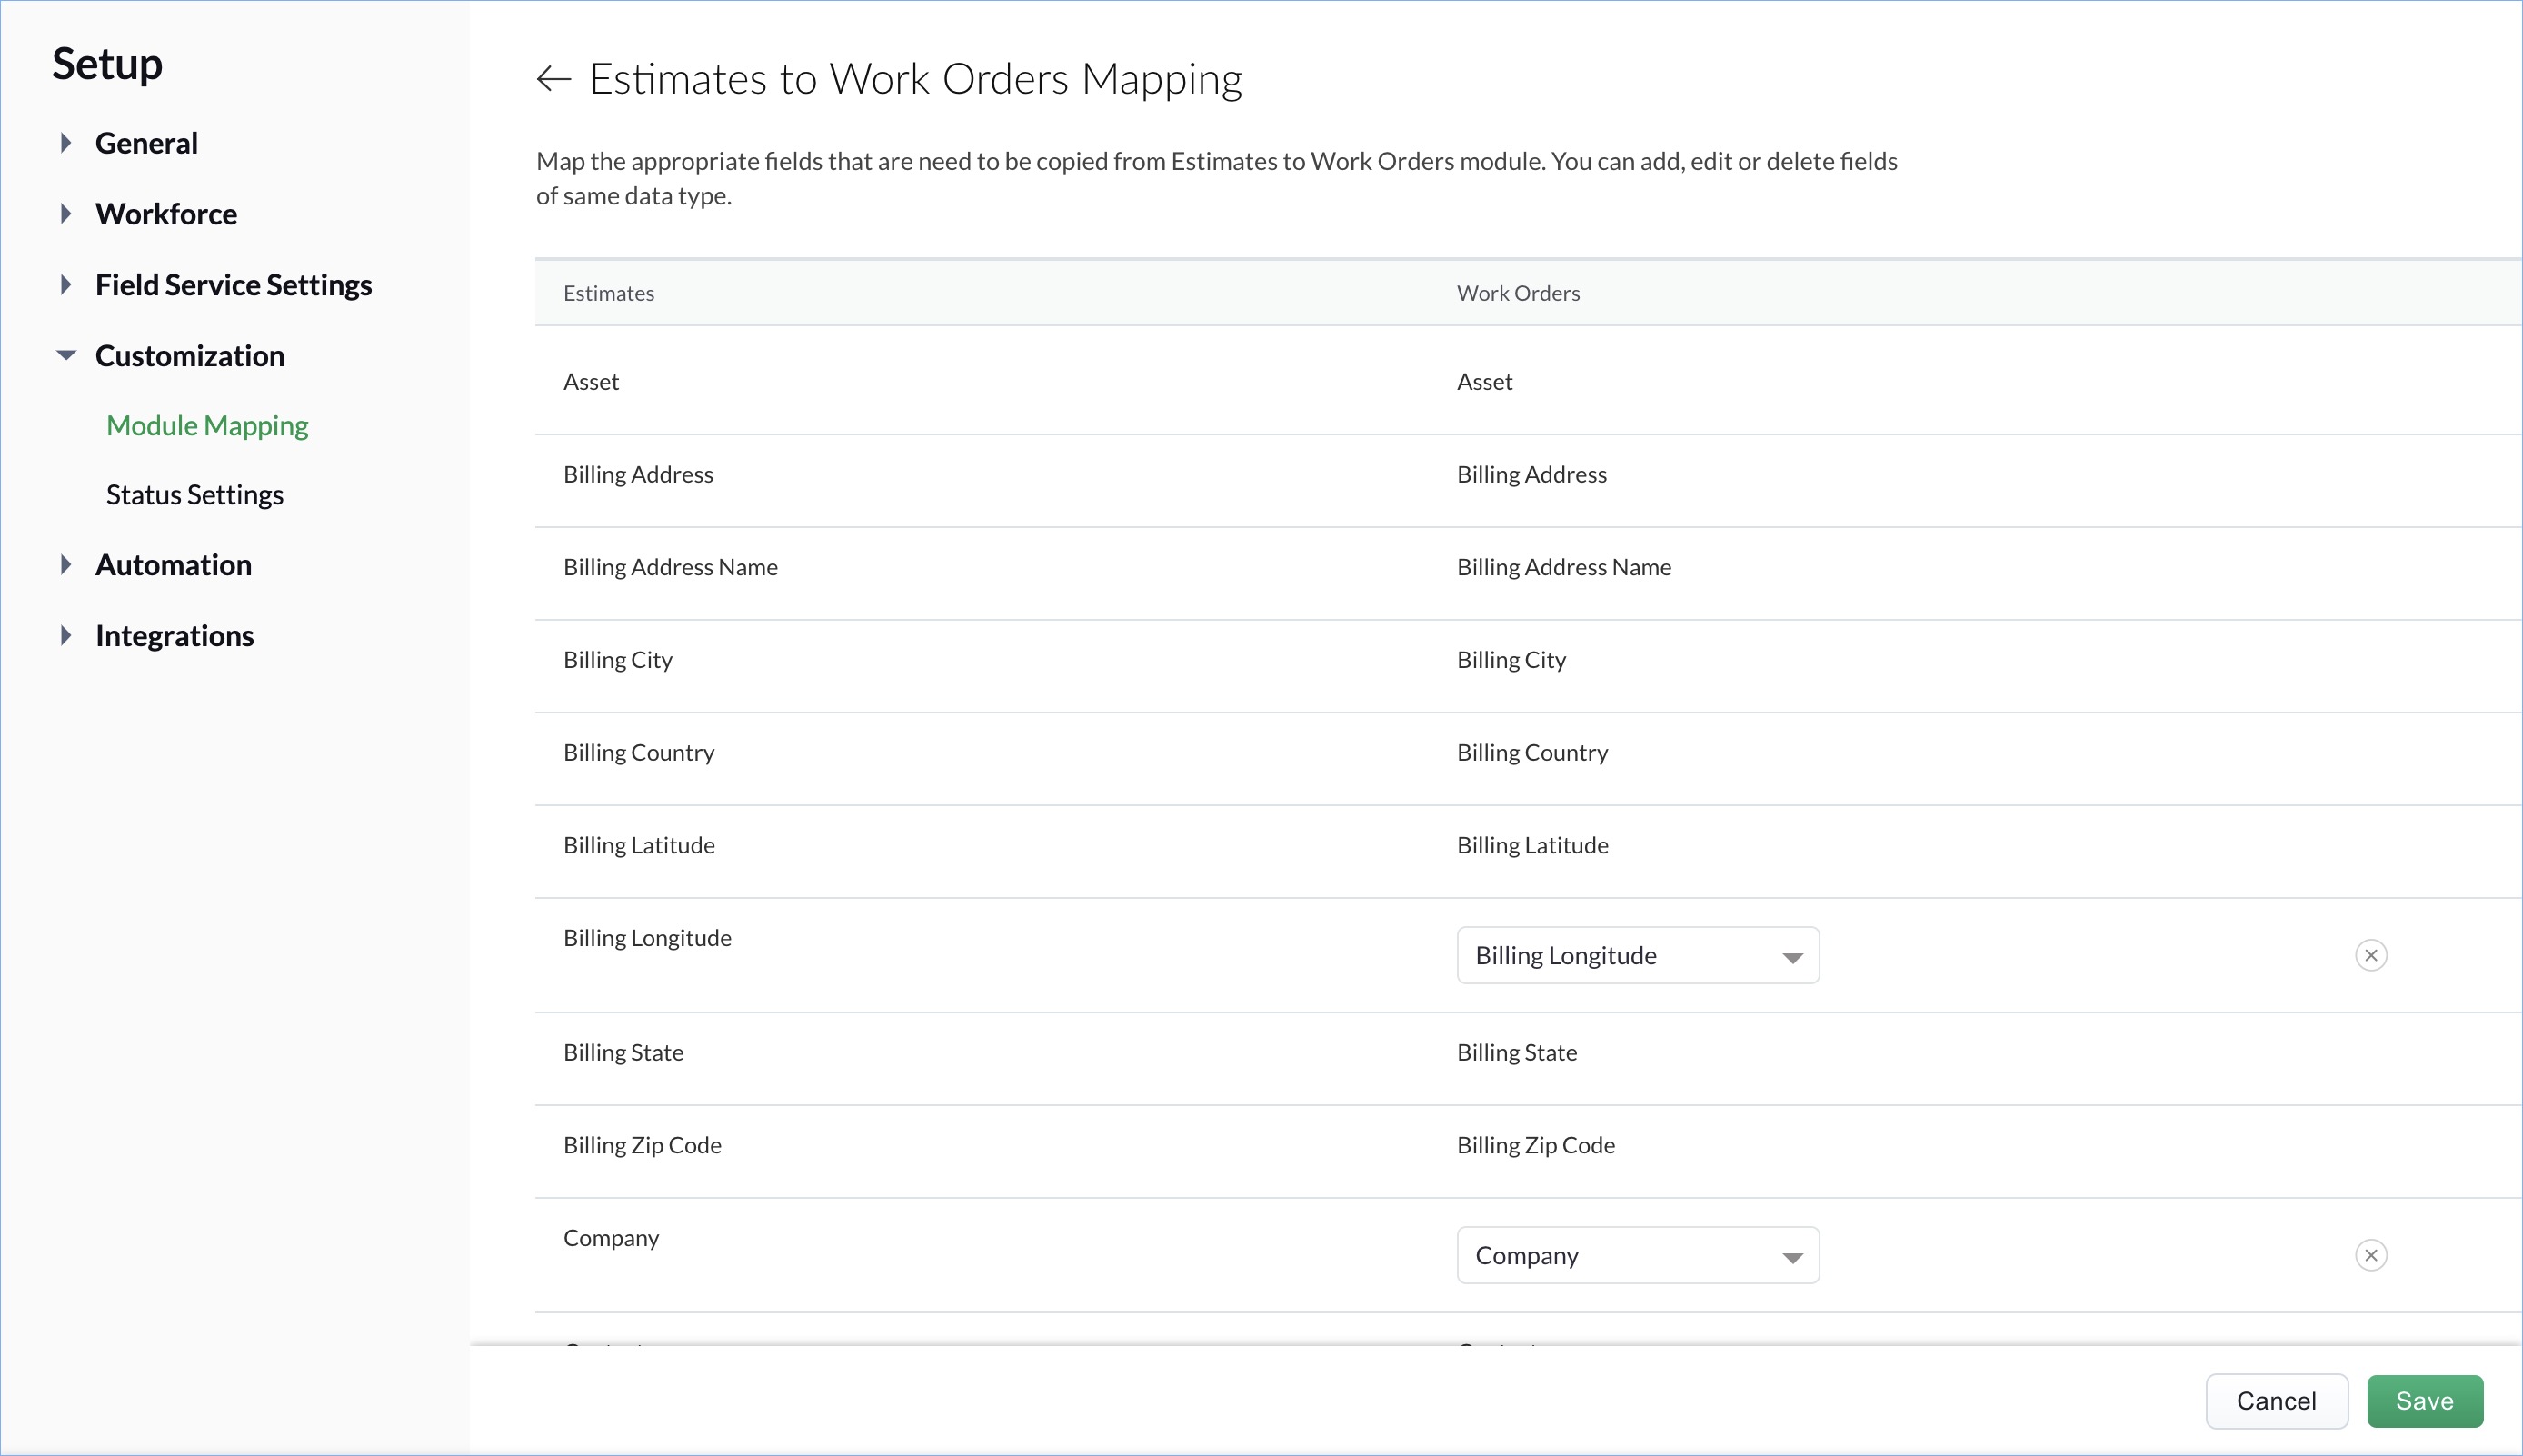The image size is (2523, 1456).
Task: Open Status Settings in sidebar
Action: (195, 495)
